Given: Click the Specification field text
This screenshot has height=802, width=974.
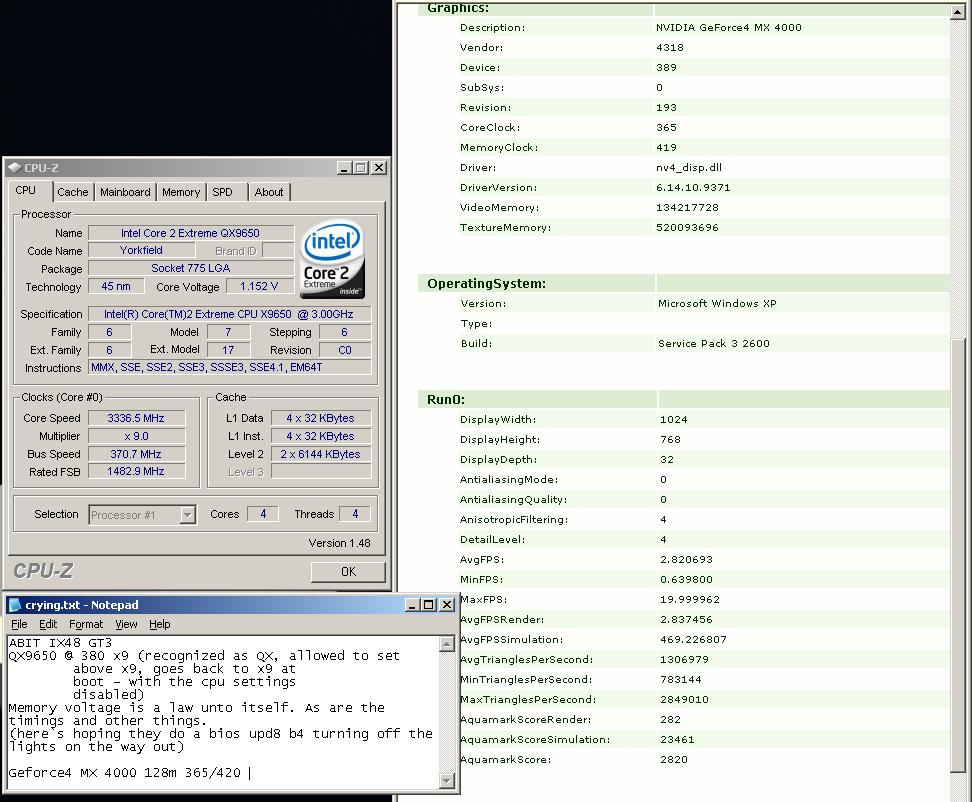Looking at the screenshot, I should (230, 314).
